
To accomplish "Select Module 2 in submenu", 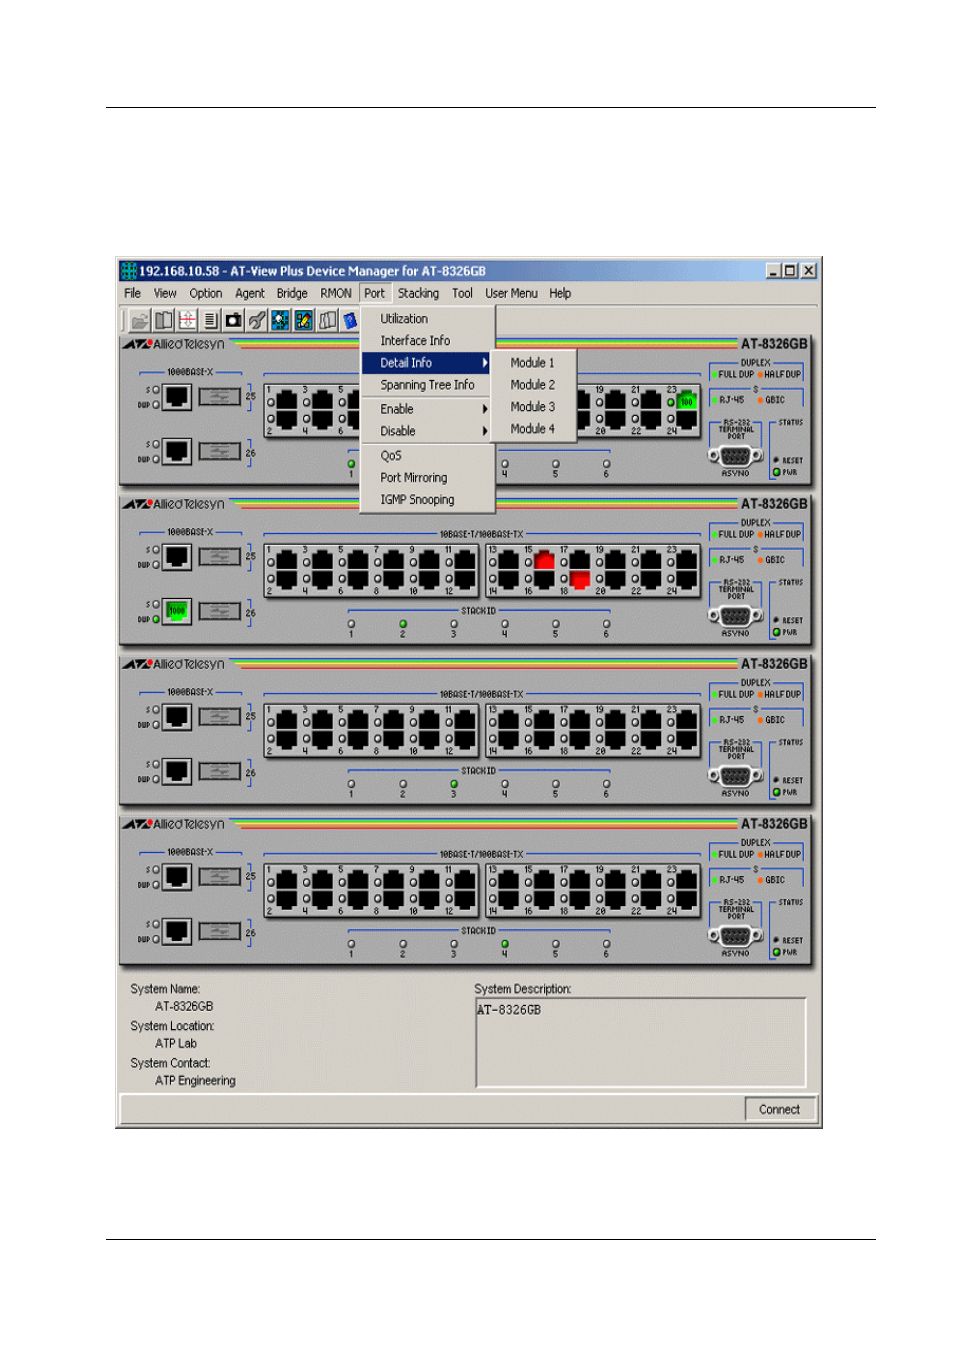I will pos(534,385).
